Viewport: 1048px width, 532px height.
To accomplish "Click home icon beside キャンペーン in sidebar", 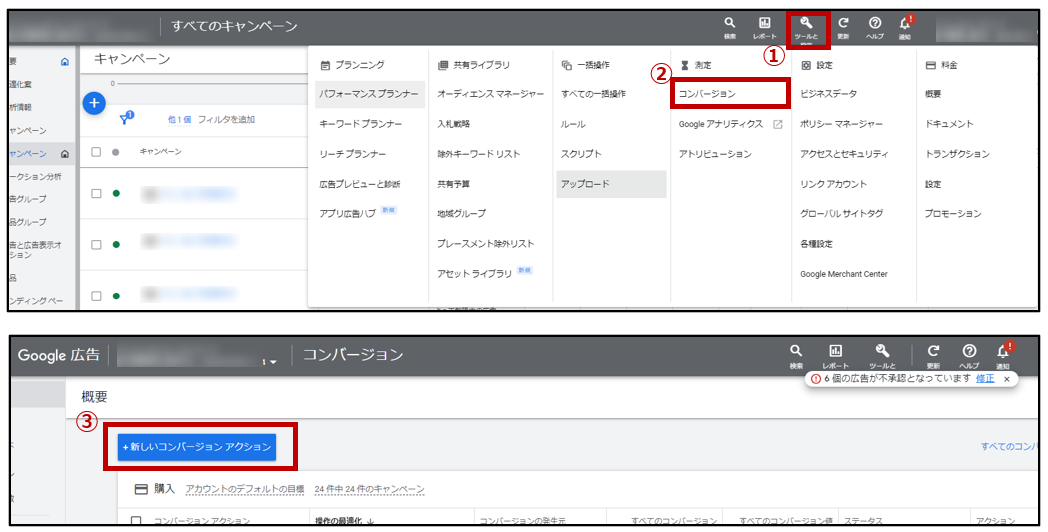I will click(x=65, y=154).
